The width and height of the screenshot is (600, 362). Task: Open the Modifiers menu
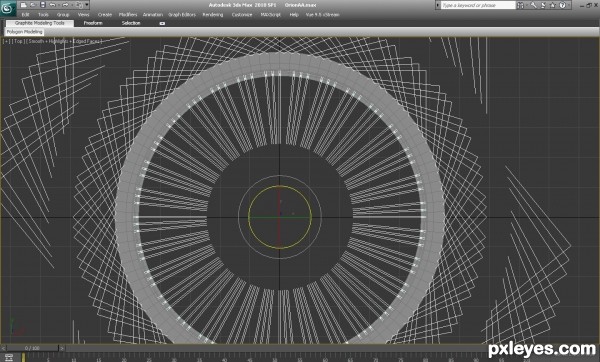[128, 15]
